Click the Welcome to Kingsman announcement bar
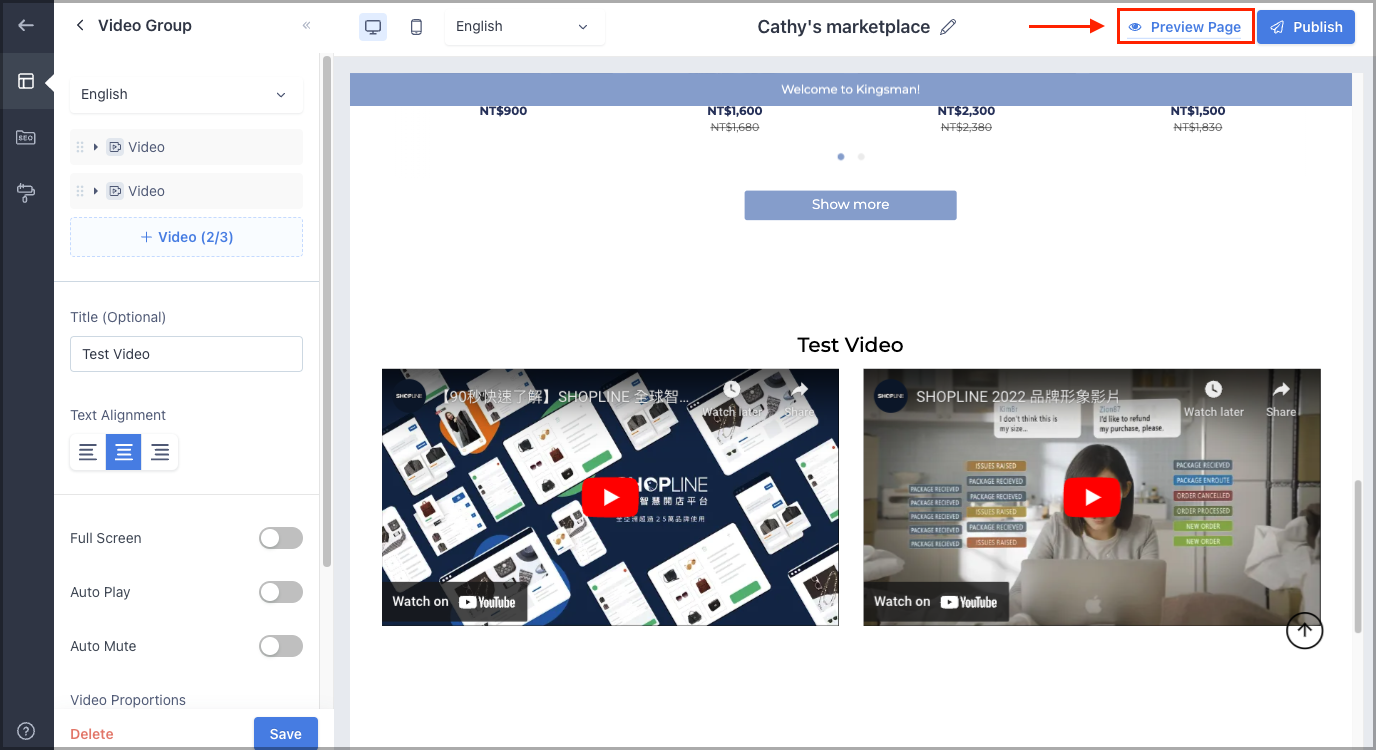1376x750 pixels. 850,89
